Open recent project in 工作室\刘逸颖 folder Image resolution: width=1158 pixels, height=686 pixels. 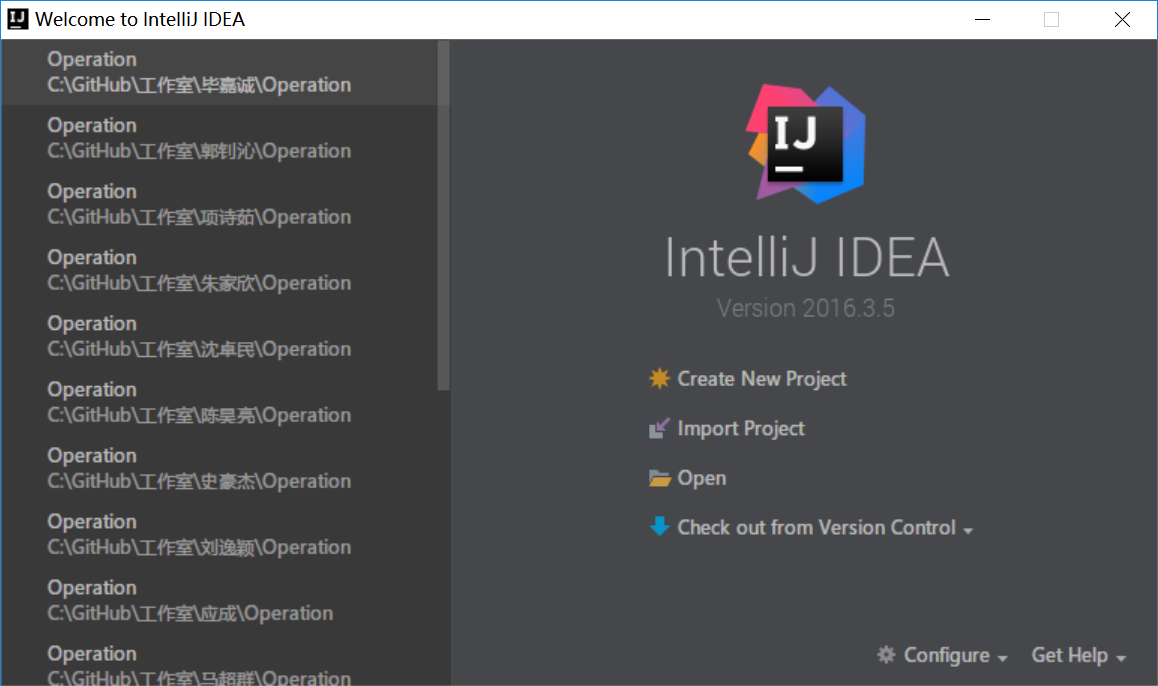220,535
